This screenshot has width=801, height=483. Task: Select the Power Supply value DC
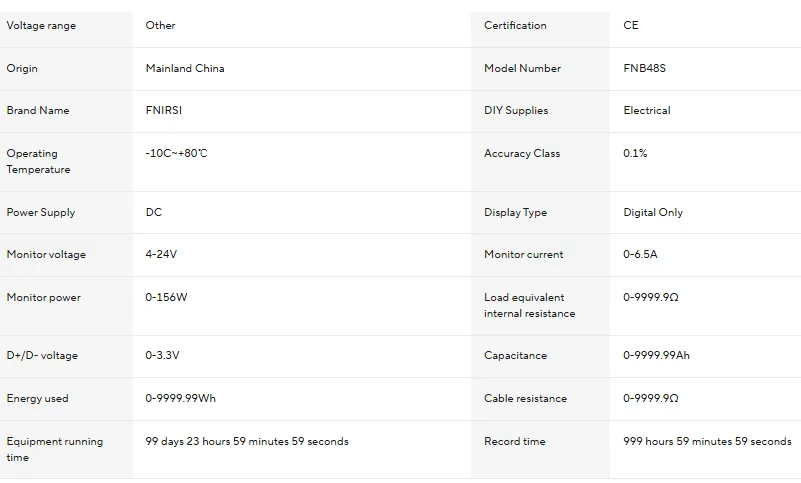coord(154,213)
